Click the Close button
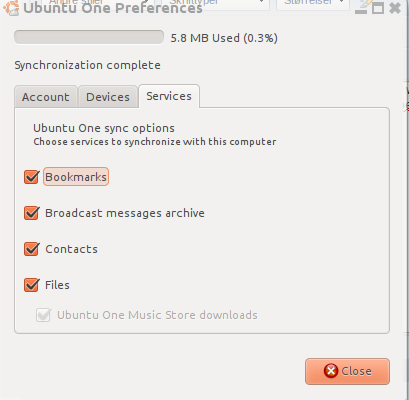The image size is (409, 400). 347,371
